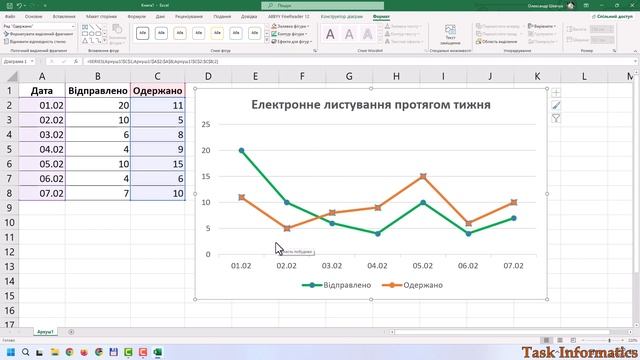The image size is (640, 360).
Task: Click the Одержано legend entry
Action: pos(412,285)
